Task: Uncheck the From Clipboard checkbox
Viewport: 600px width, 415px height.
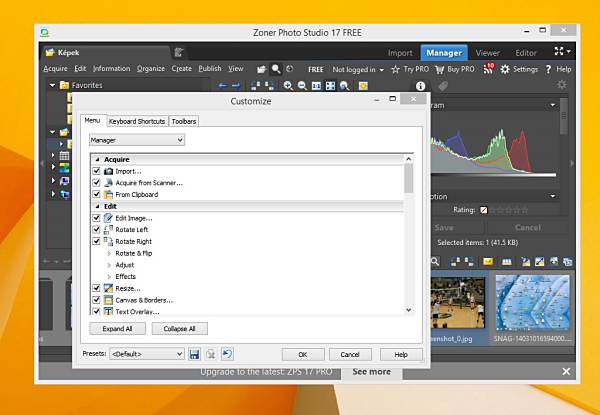Action: click(x=96, y=194)
